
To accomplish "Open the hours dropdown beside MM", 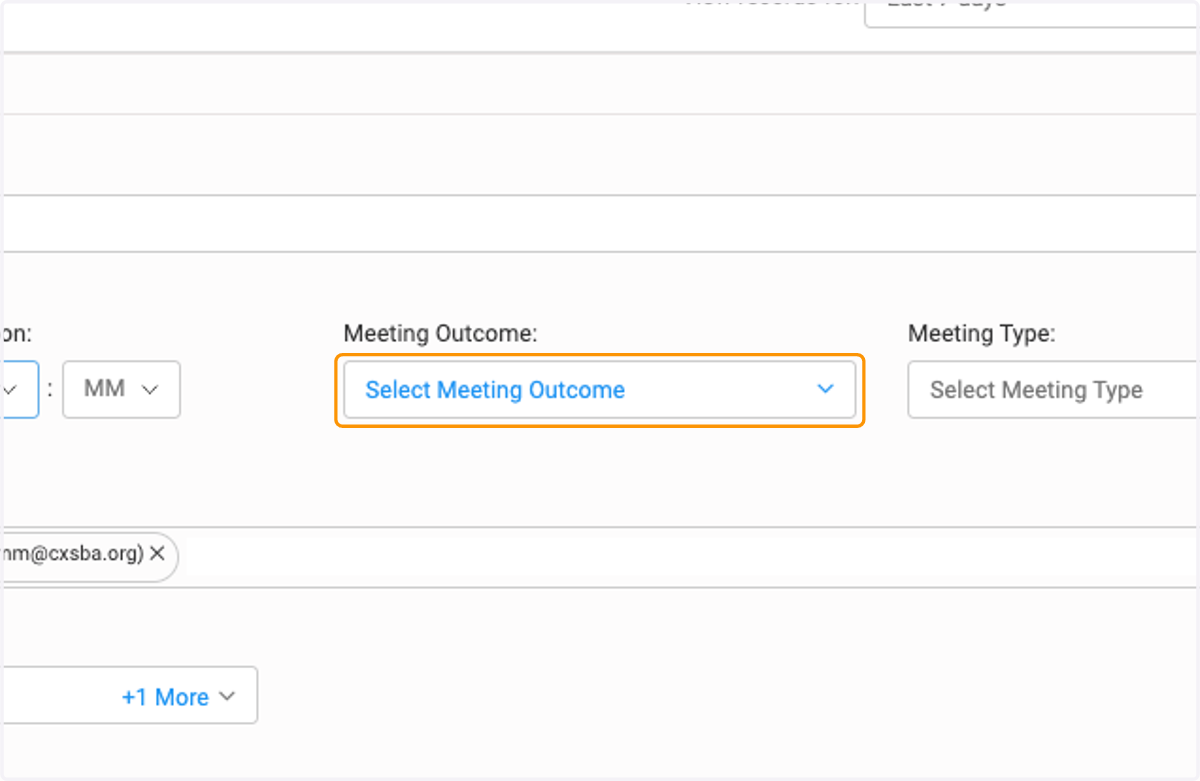I will [19, 389].
